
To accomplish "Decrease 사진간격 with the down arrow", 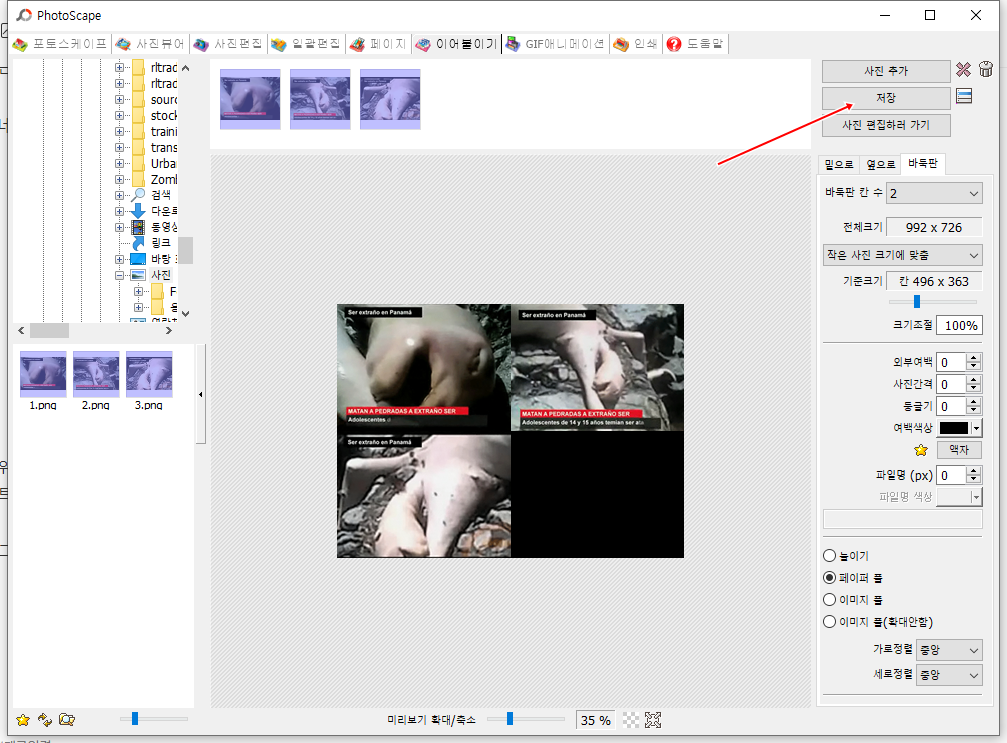I will click(x=974, y=389).
